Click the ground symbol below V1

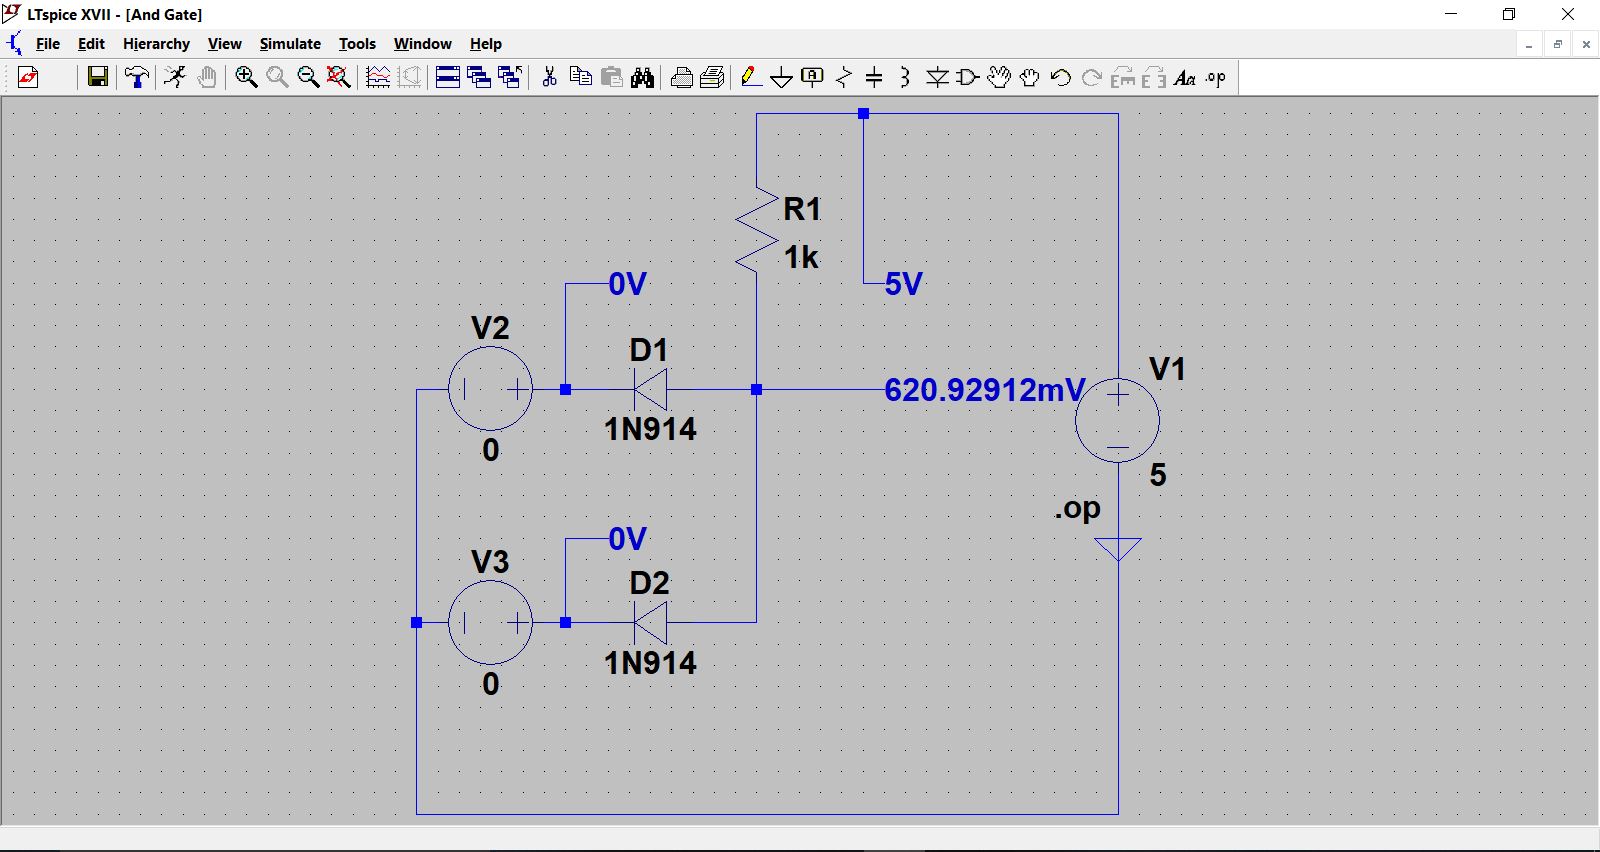click(1118, 549)
